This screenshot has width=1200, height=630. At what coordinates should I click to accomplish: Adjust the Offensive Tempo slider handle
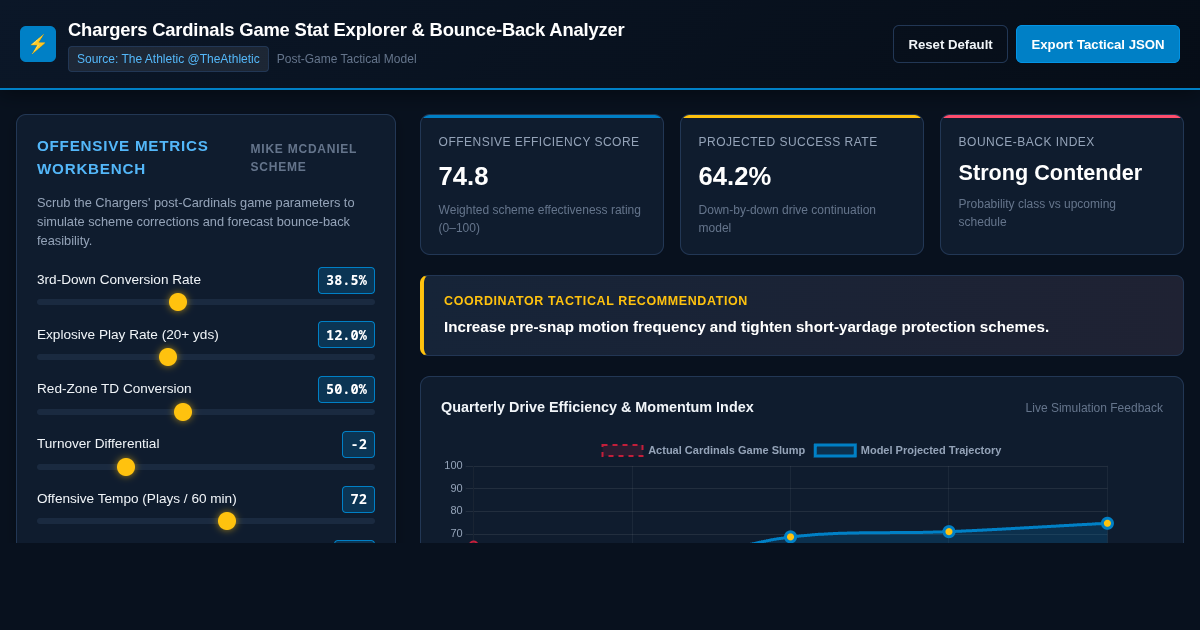pyautogui.click(x=227, y=521)
